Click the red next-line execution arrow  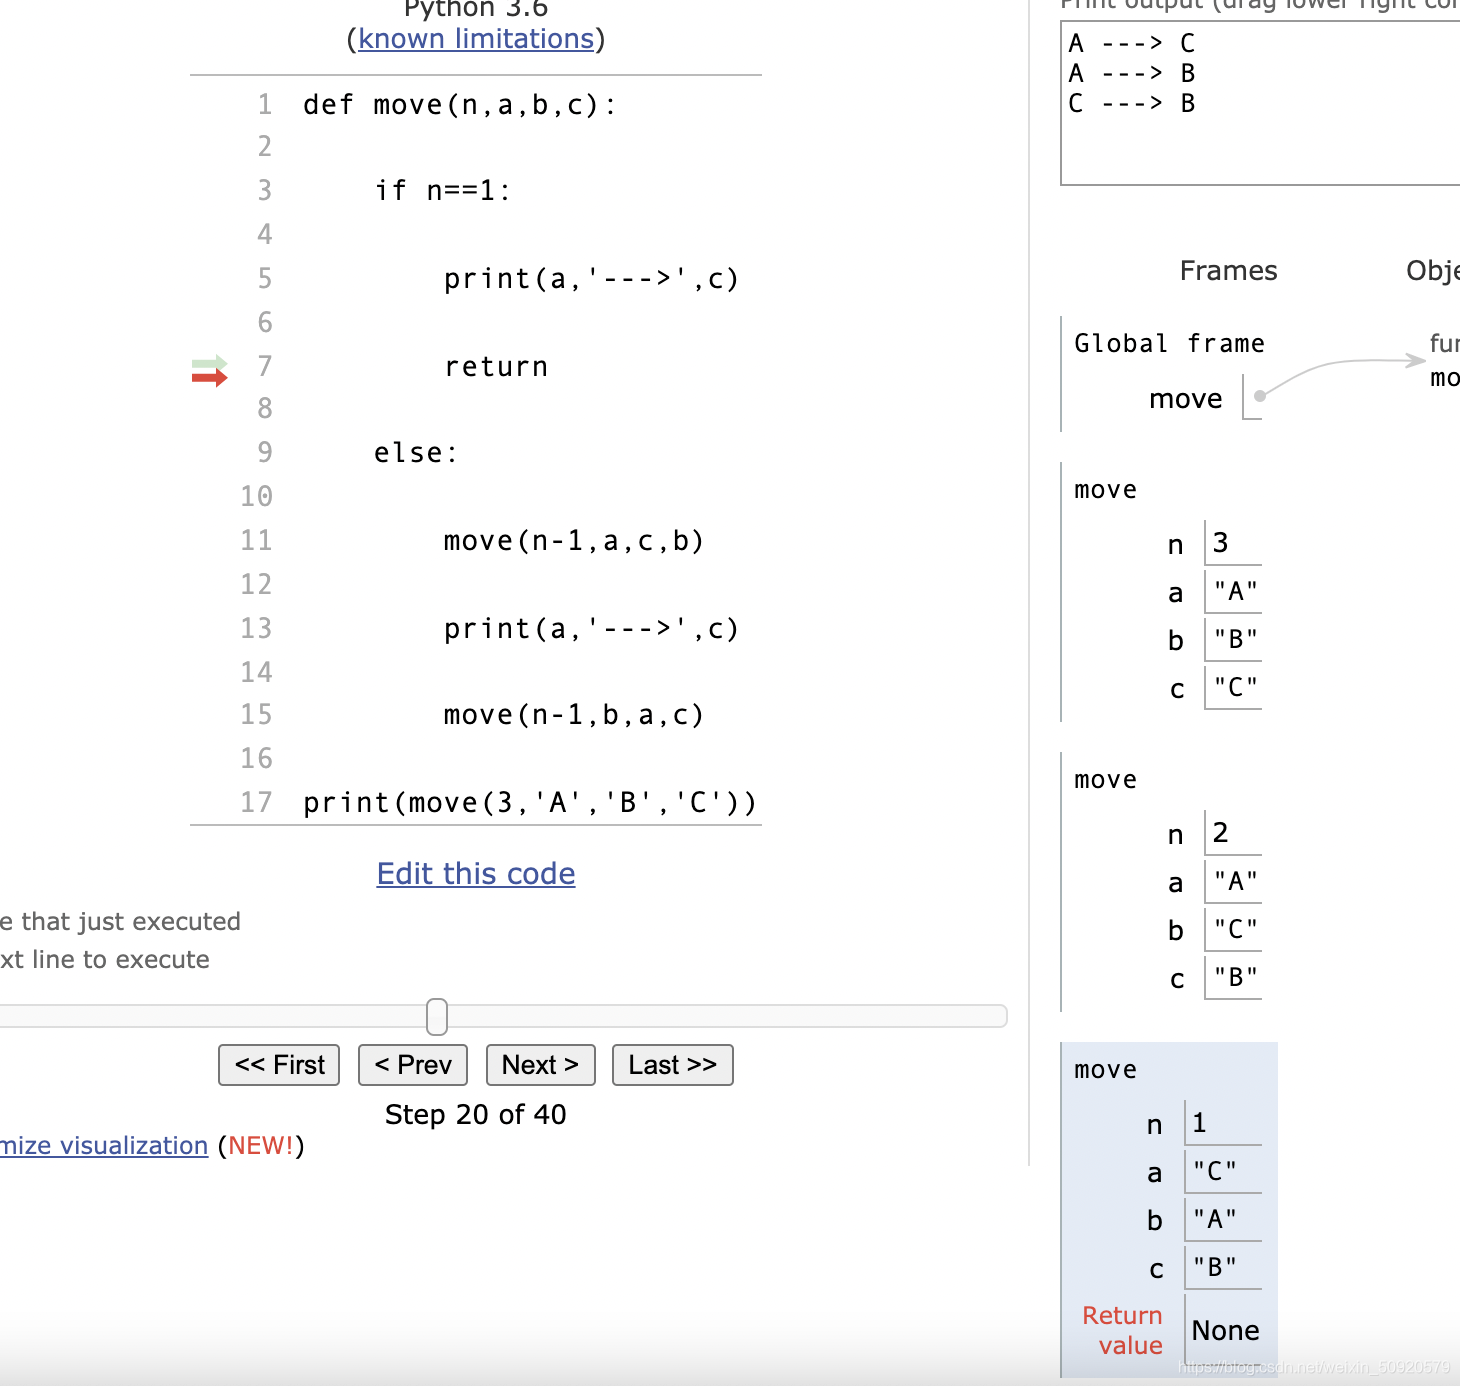tap(206, 377)
